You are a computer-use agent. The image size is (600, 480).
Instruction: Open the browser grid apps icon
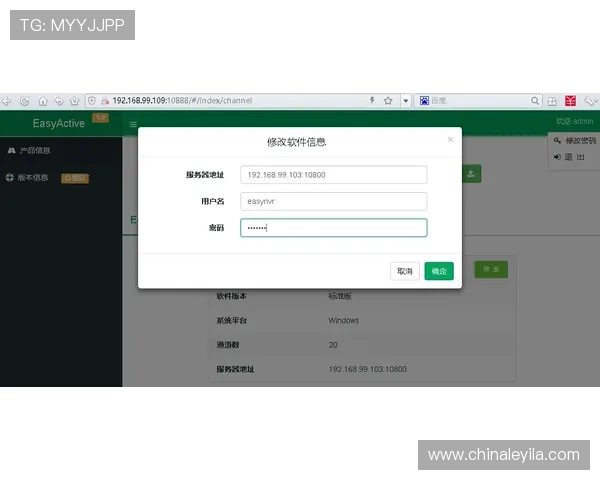coord(552,101)
